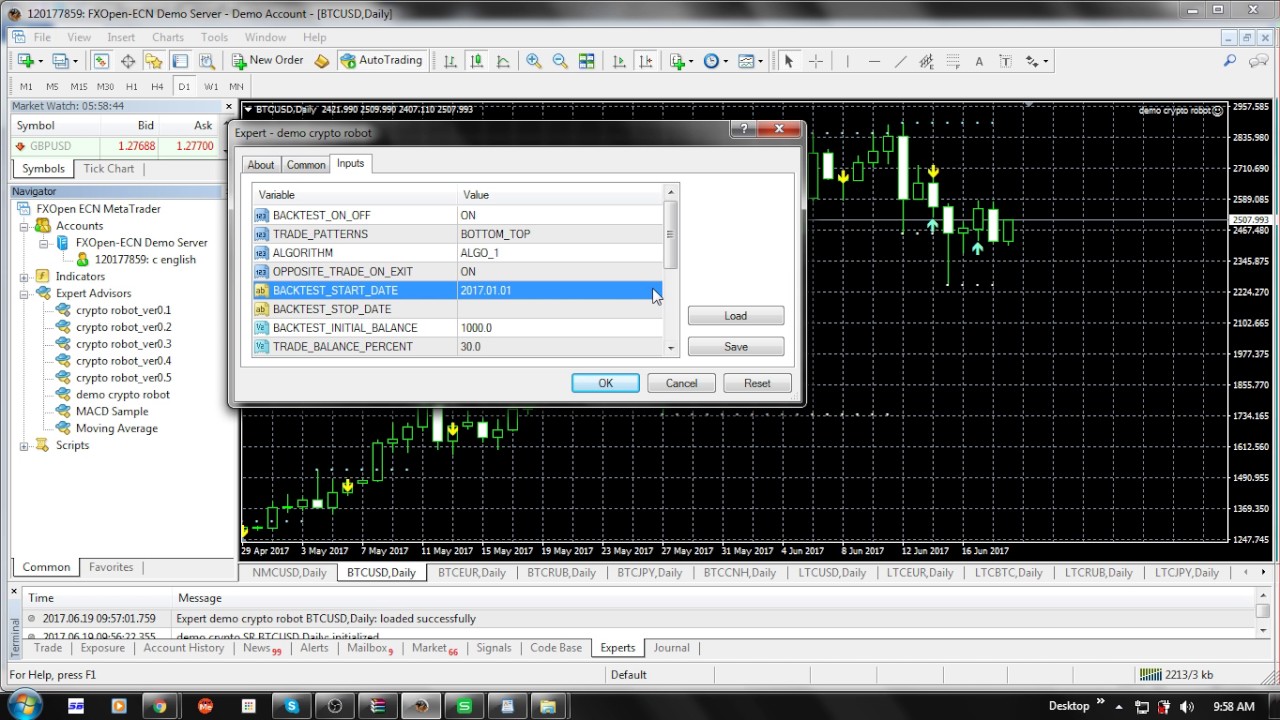Toggle the Data Window crosshair-circle icon
The image size is (1280, 720).
128,61
